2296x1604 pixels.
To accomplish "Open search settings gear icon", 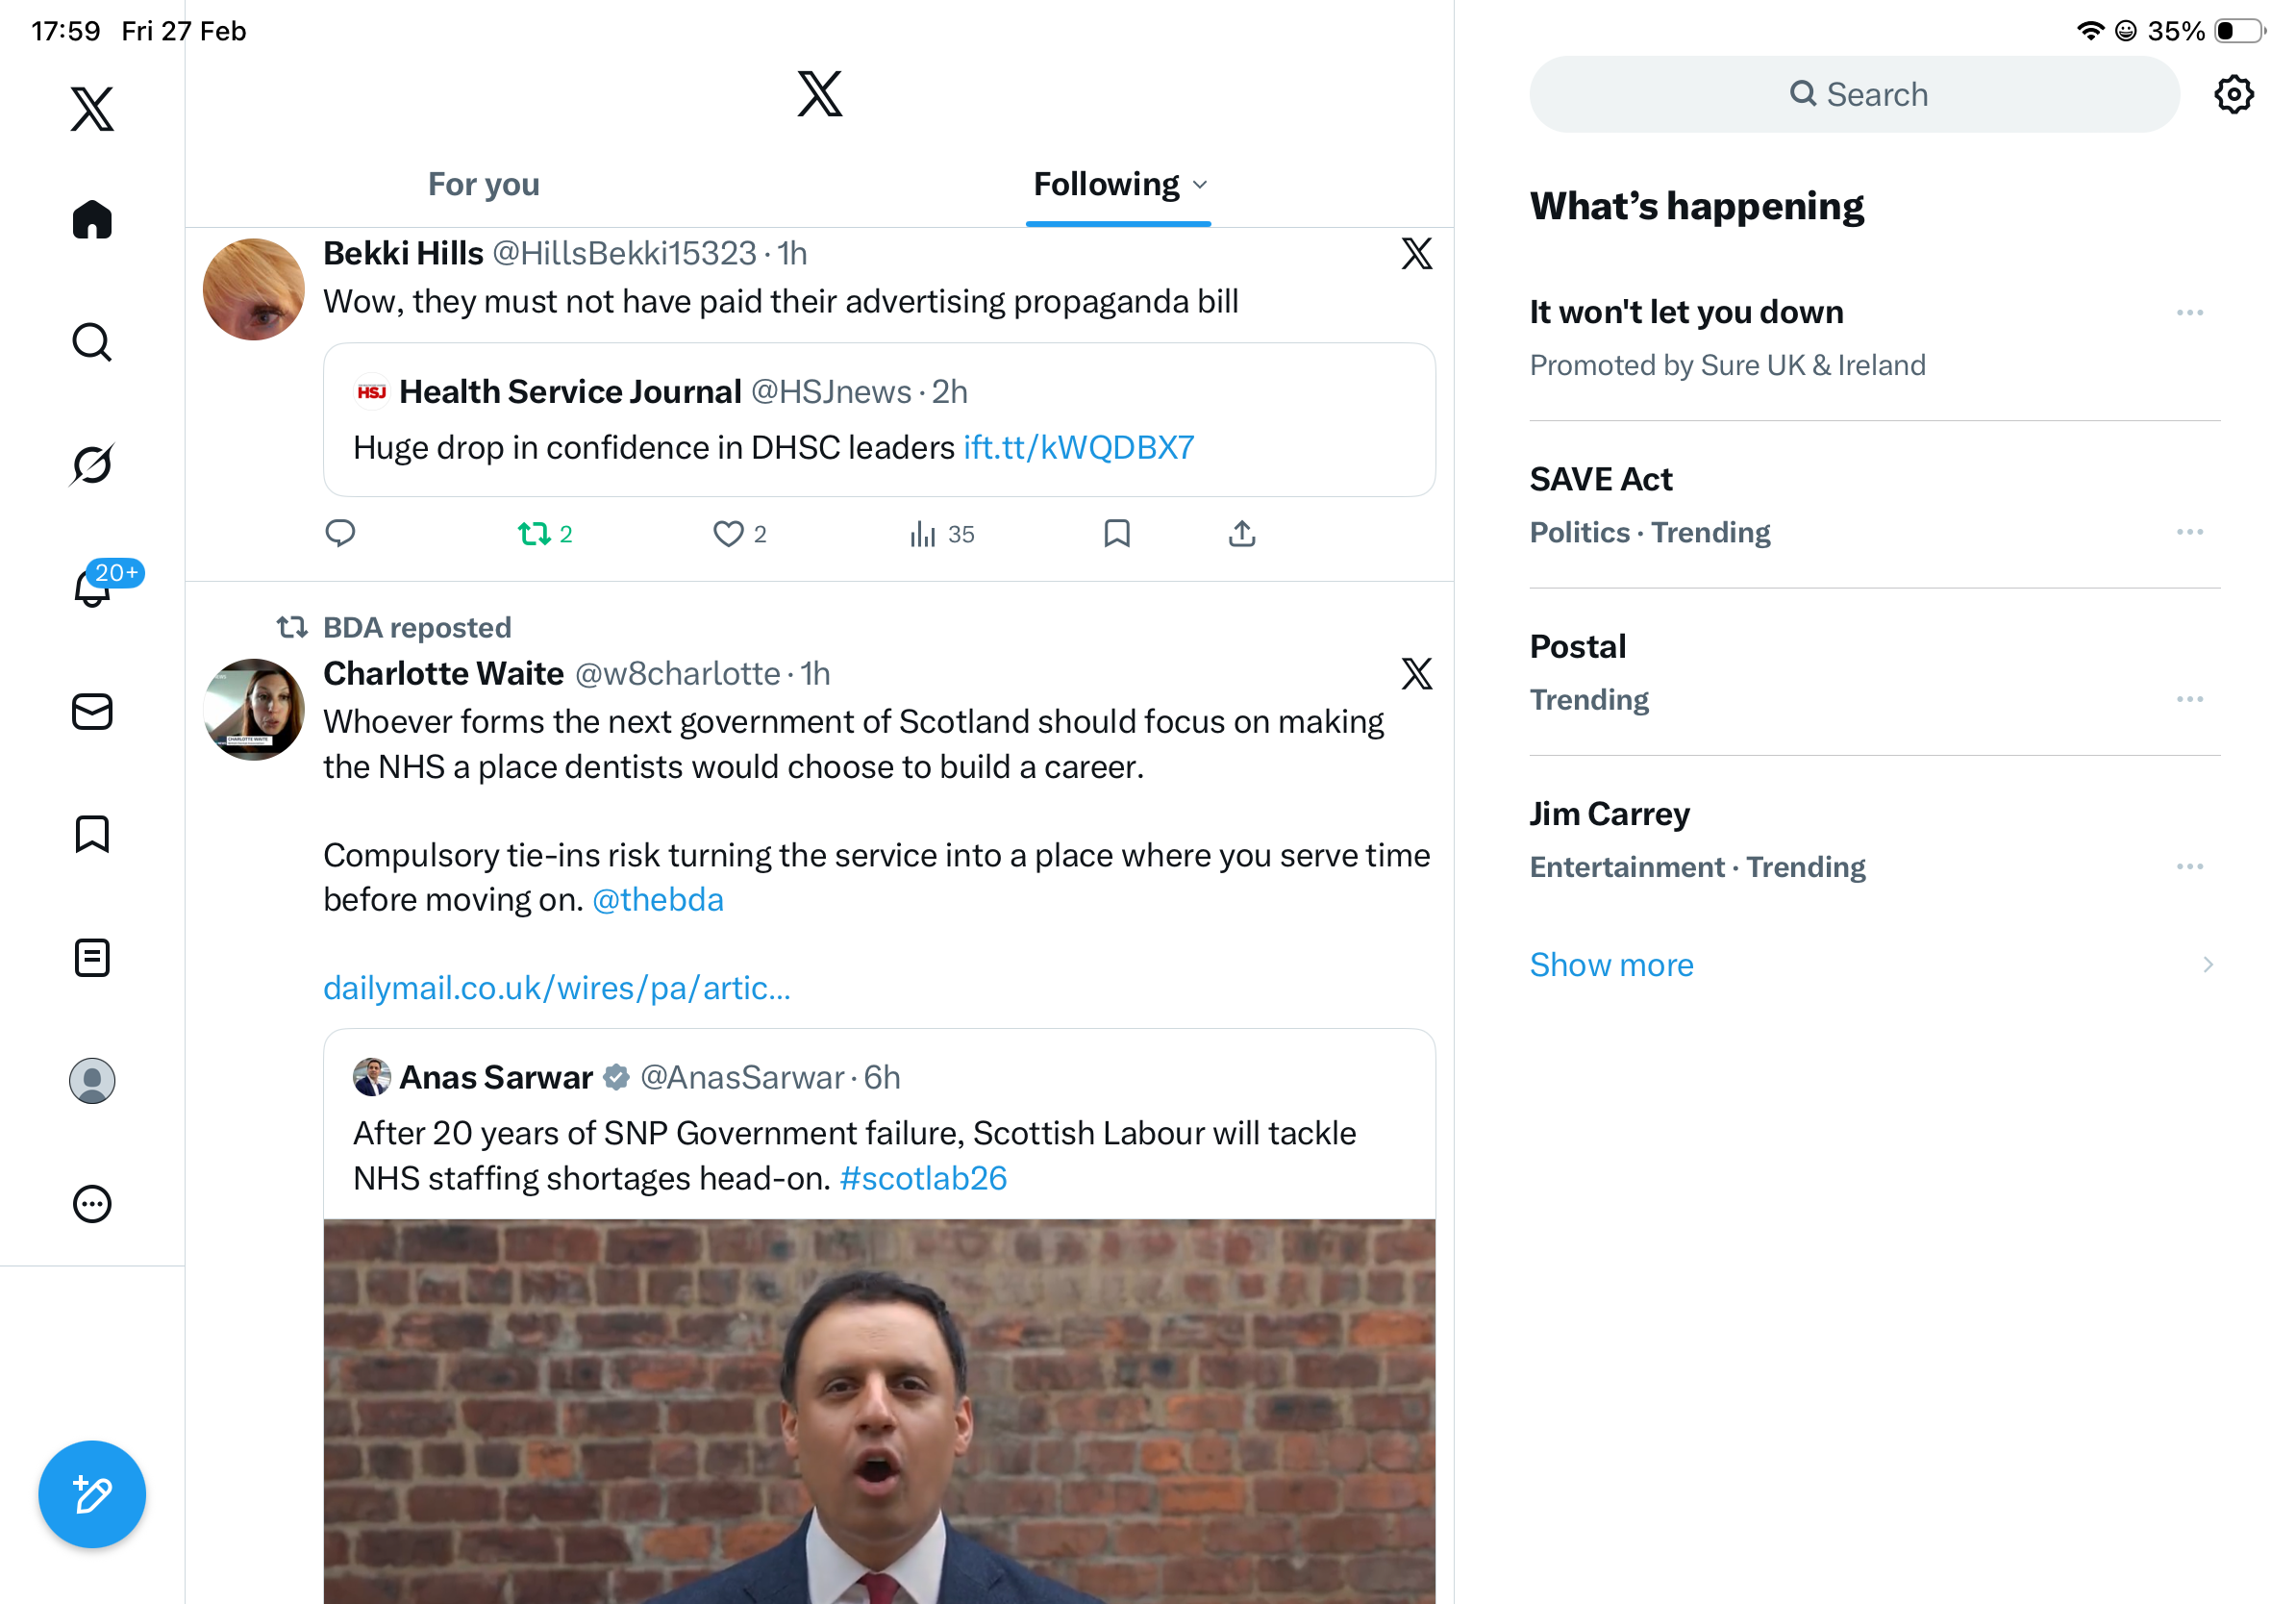I will pos(2232,95).
